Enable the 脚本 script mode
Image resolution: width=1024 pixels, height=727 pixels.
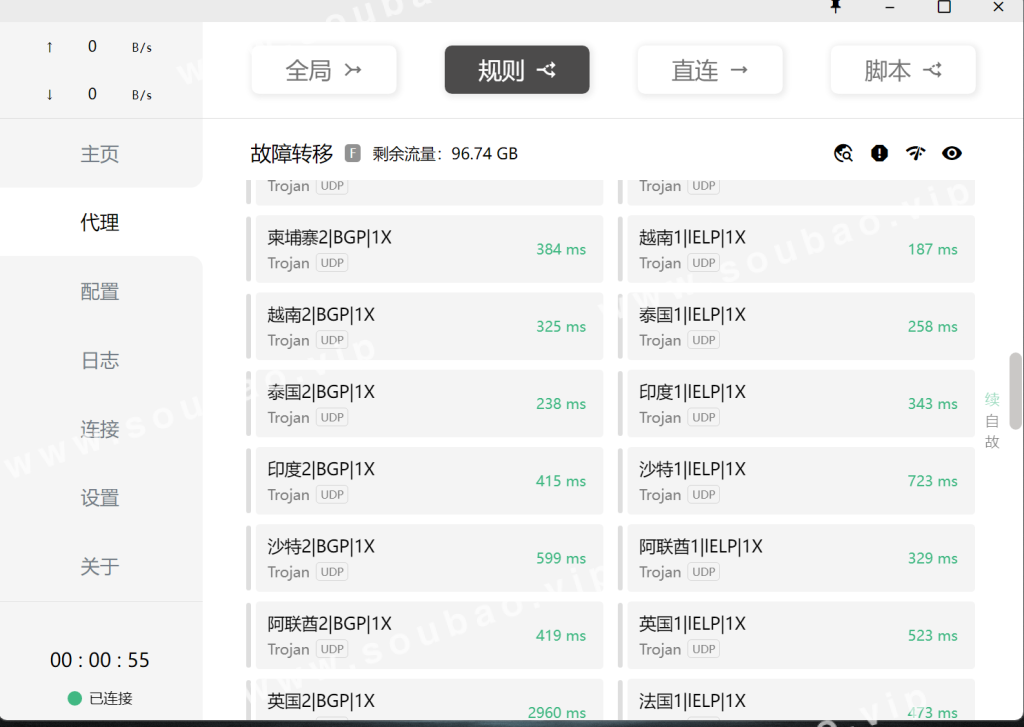click(903, 70)
